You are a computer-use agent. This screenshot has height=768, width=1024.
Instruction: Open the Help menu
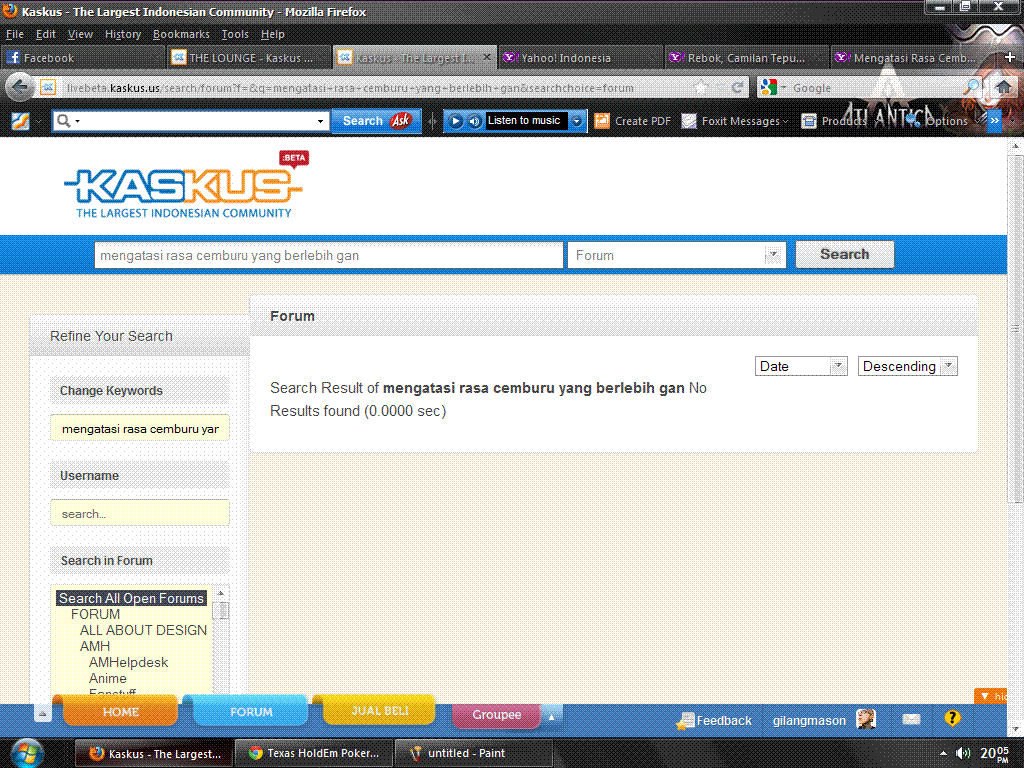(x=272, y=34)
